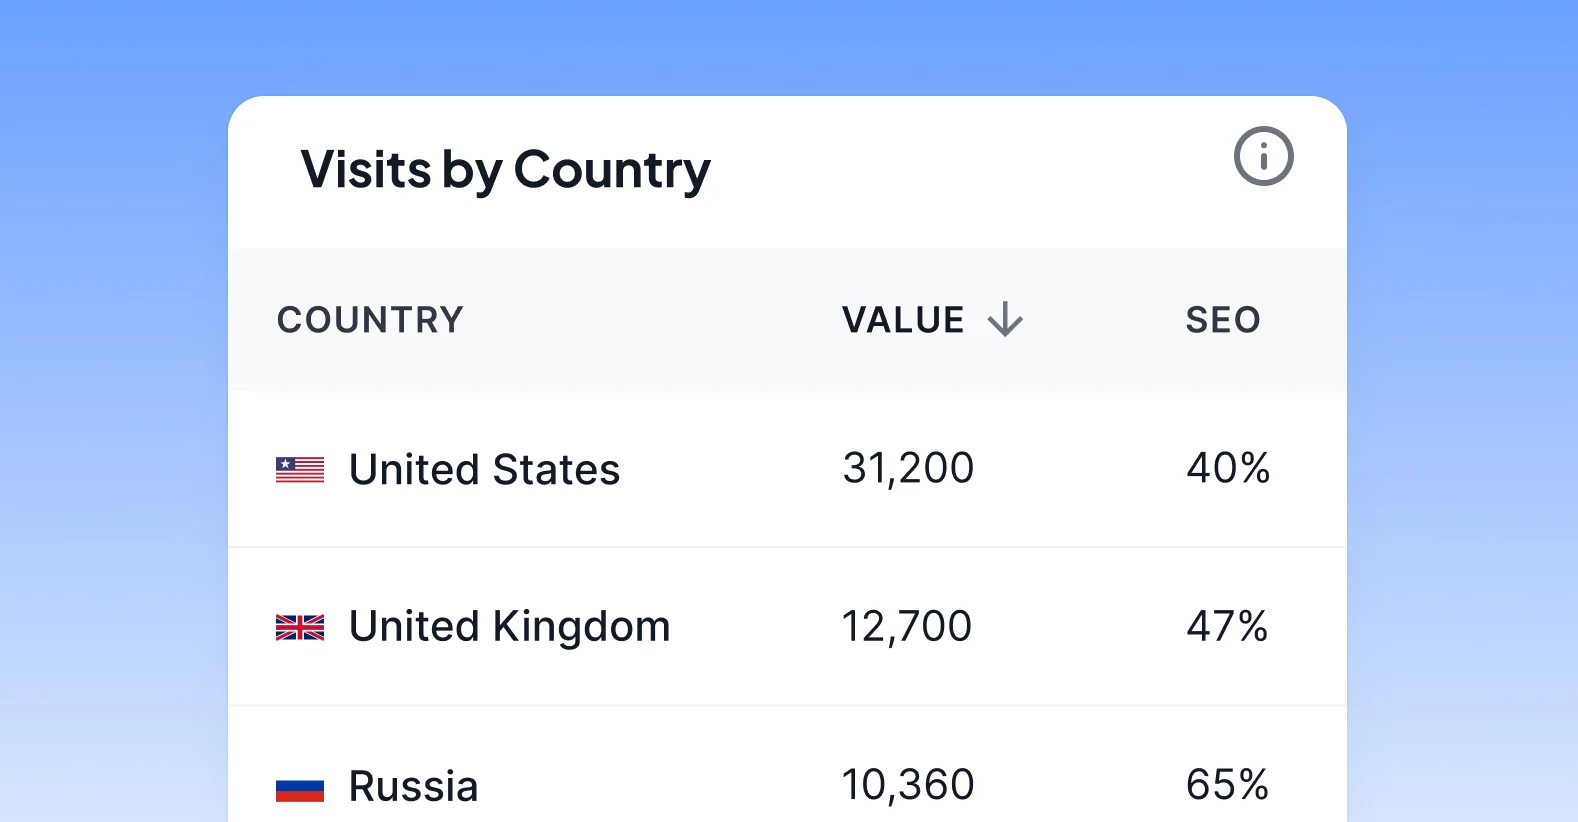The height and width of the screenshot is (822, 1578).
Task: Toggle sort order via the Value arrow icon
Action: coord(1005,320)
